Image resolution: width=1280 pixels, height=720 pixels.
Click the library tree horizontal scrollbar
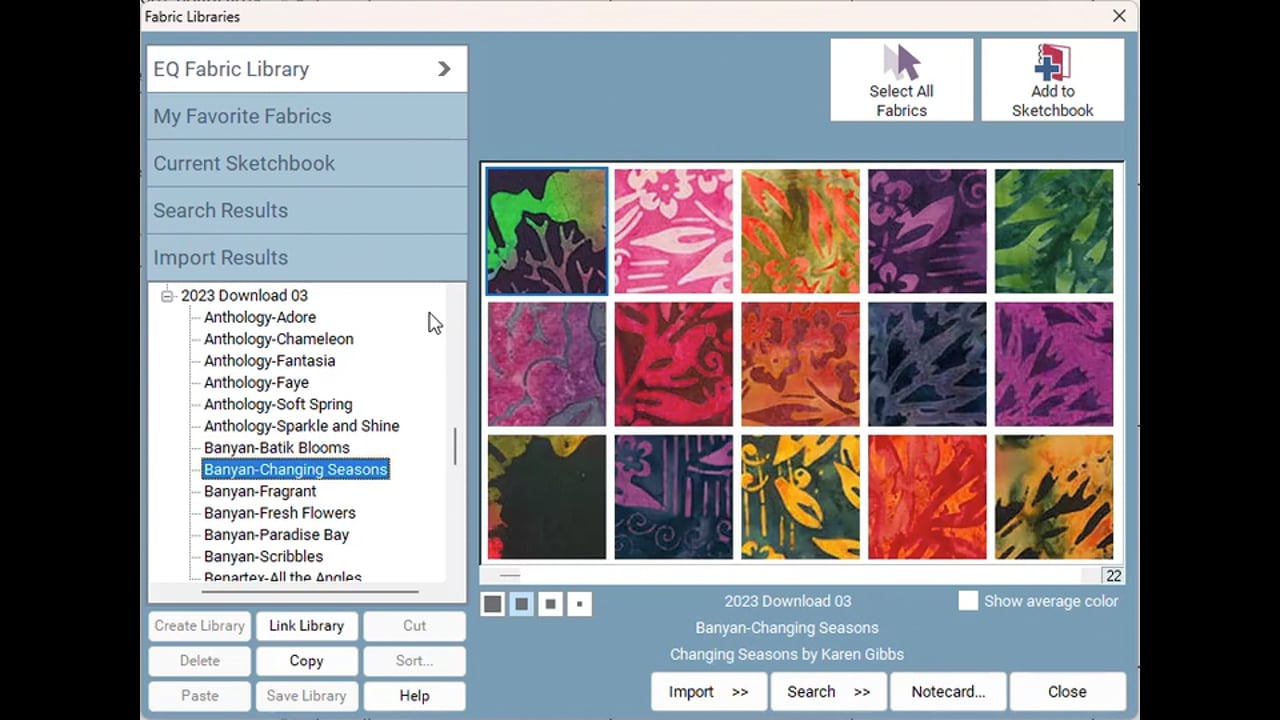pyautogui.click(x=309, y=592)
